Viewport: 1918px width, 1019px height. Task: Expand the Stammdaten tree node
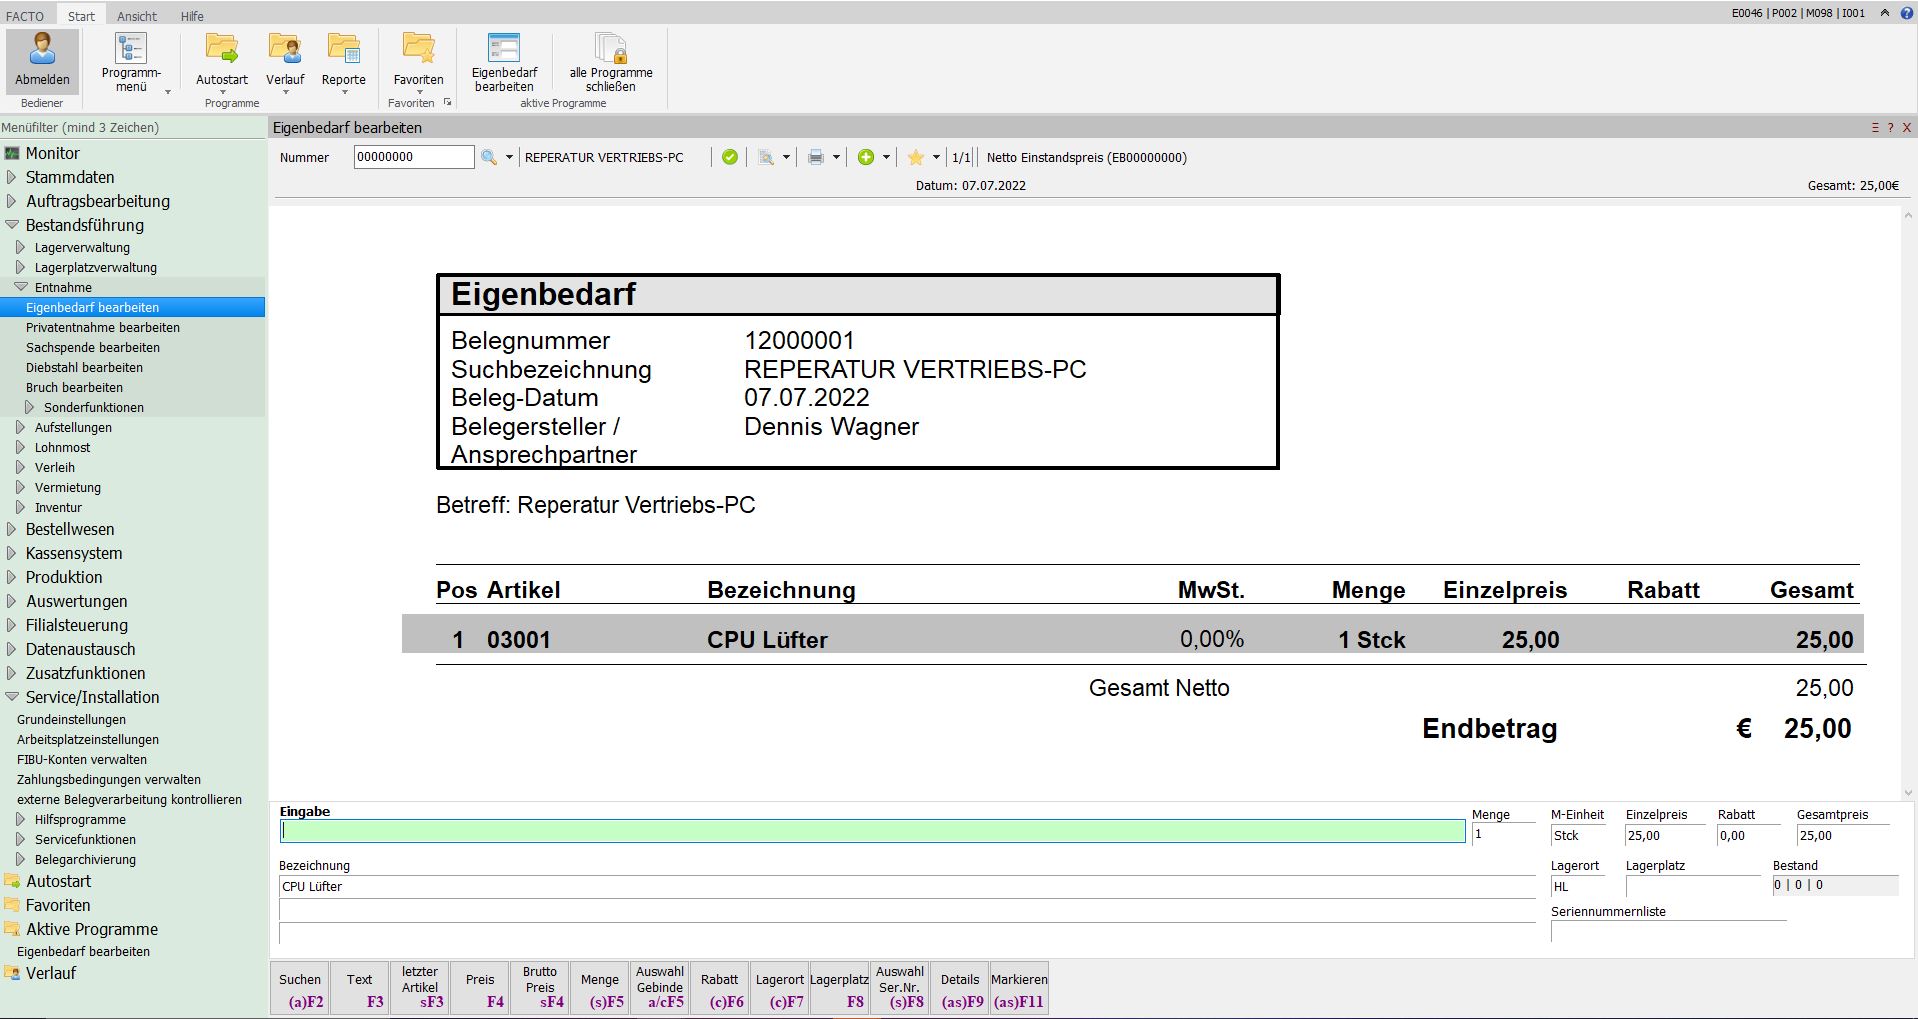11,178
